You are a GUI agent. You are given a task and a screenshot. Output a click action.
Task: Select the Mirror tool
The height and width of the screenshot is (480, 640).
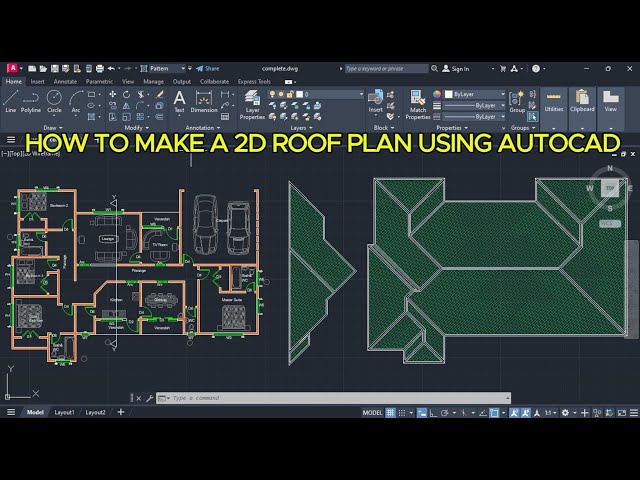coord(127,106)
